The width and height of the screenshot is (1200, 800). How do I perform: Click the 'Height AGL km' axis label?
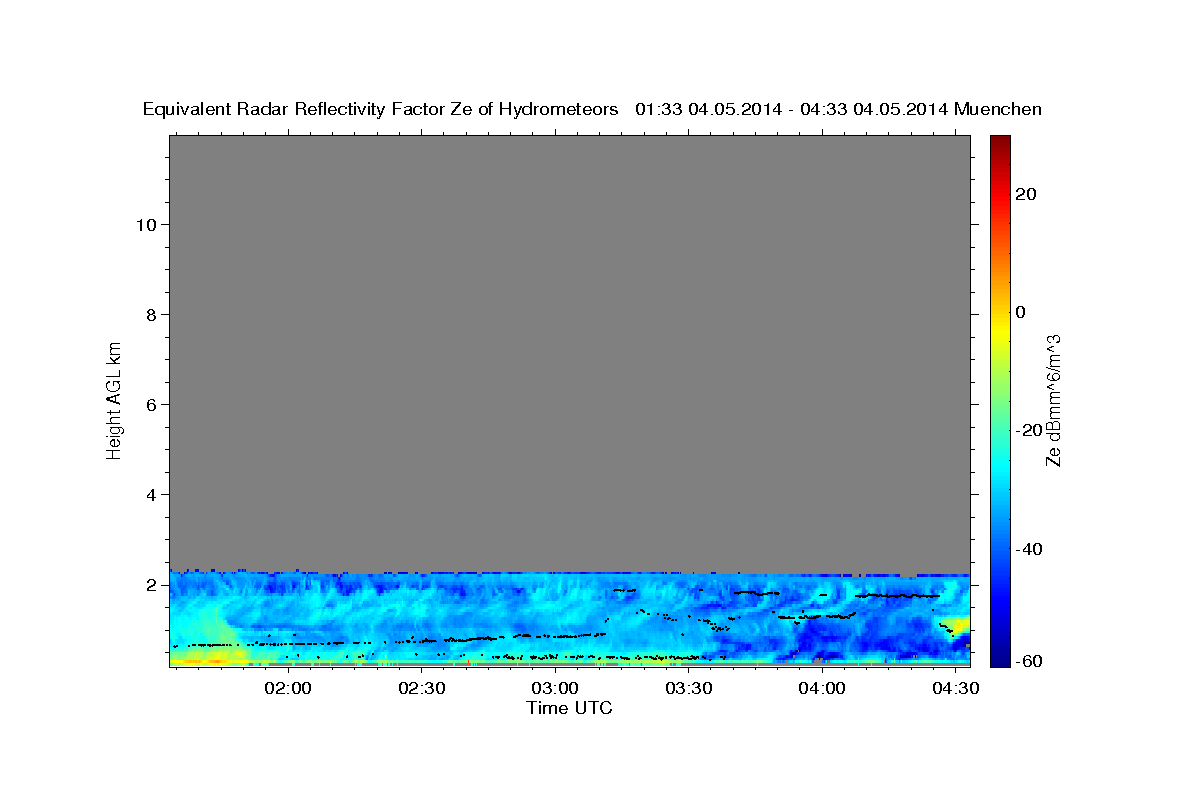(115, 399)
